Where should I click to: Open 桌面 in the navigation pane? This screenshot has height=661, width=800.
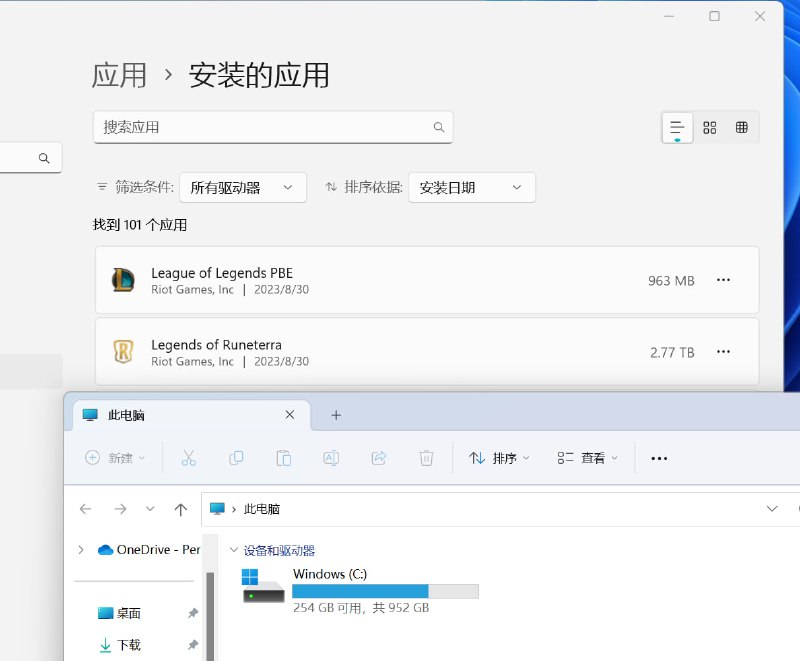pos(129,613)
